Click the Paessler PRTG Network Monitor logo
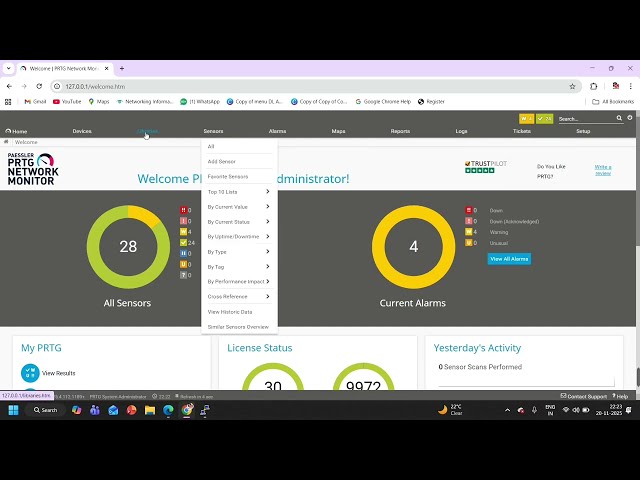The image size is (640, 480). (x=33, y=169)
